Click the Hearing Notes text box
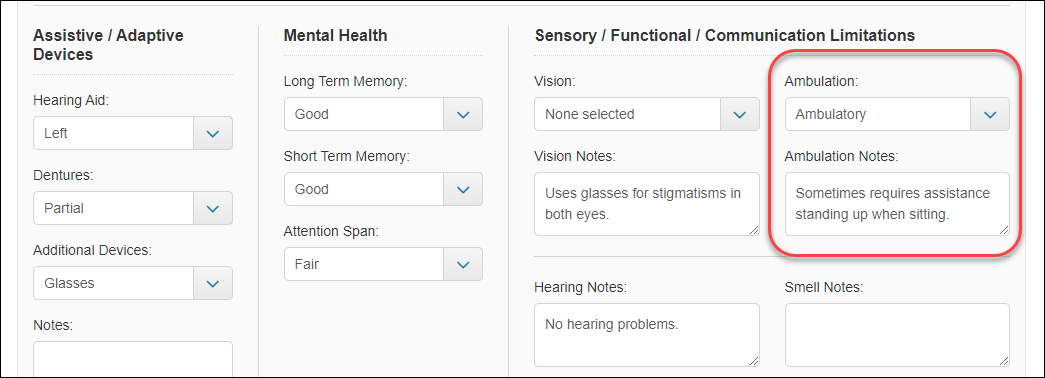 [x=646, y=335]
